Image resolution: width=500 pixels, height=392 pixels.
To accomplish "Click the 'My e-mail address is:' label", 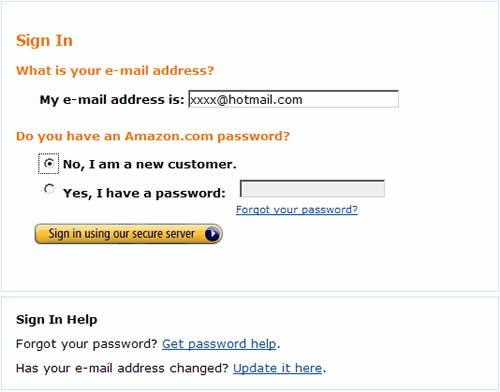I will coord(112,100).
